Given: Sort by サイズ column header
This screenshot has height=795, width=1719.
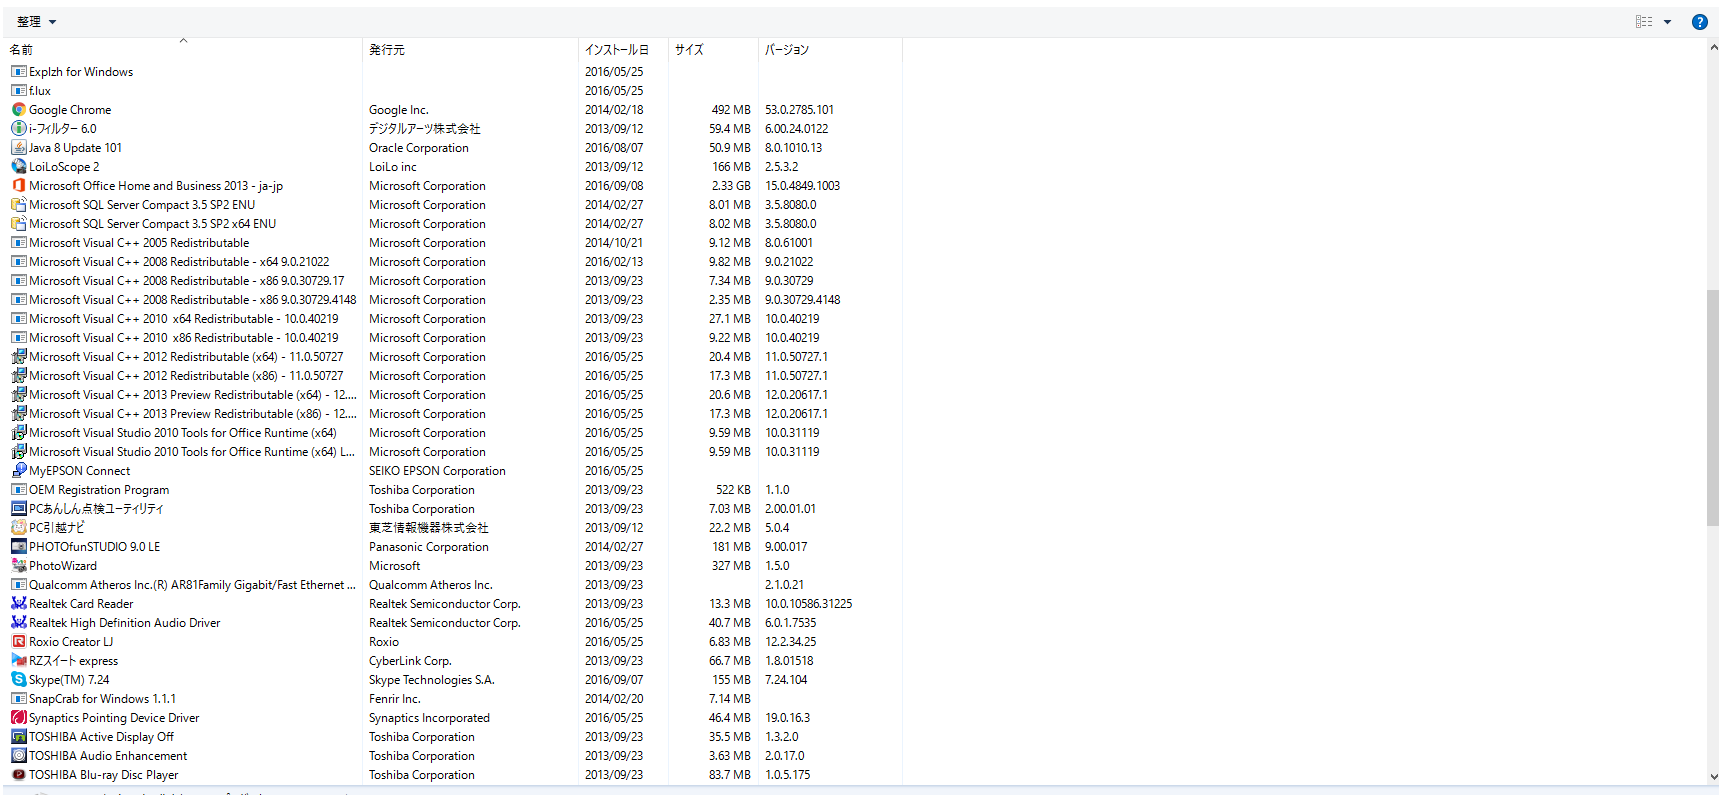Looking at the screenshot, I should point(713,49).
